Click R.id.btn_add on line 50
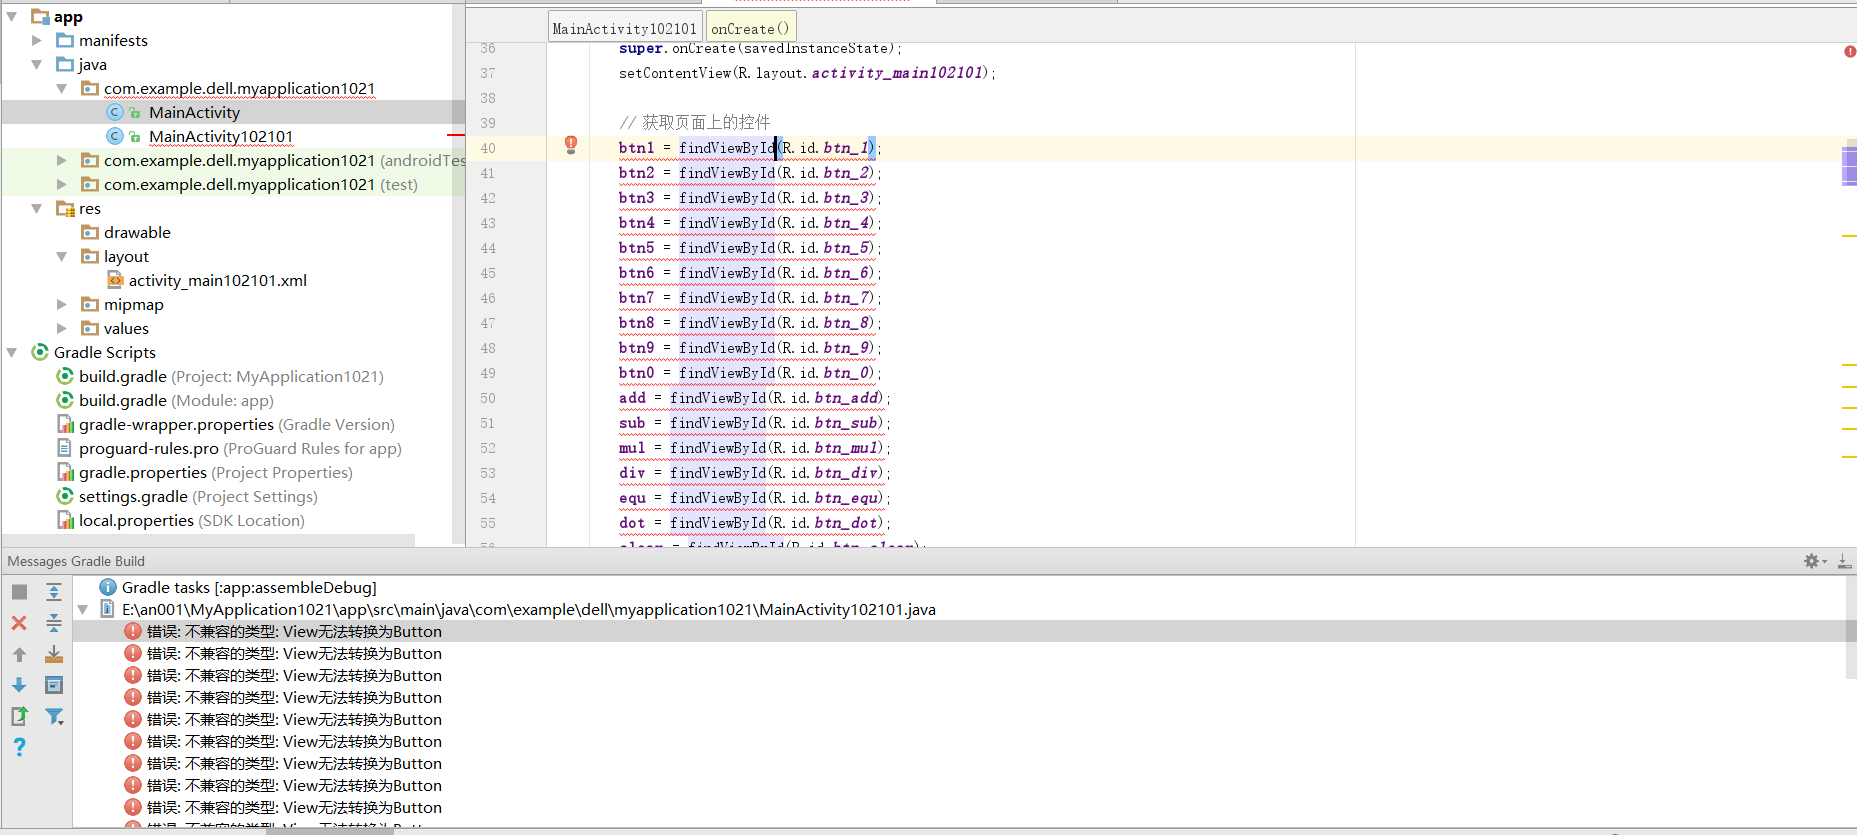 825,398
